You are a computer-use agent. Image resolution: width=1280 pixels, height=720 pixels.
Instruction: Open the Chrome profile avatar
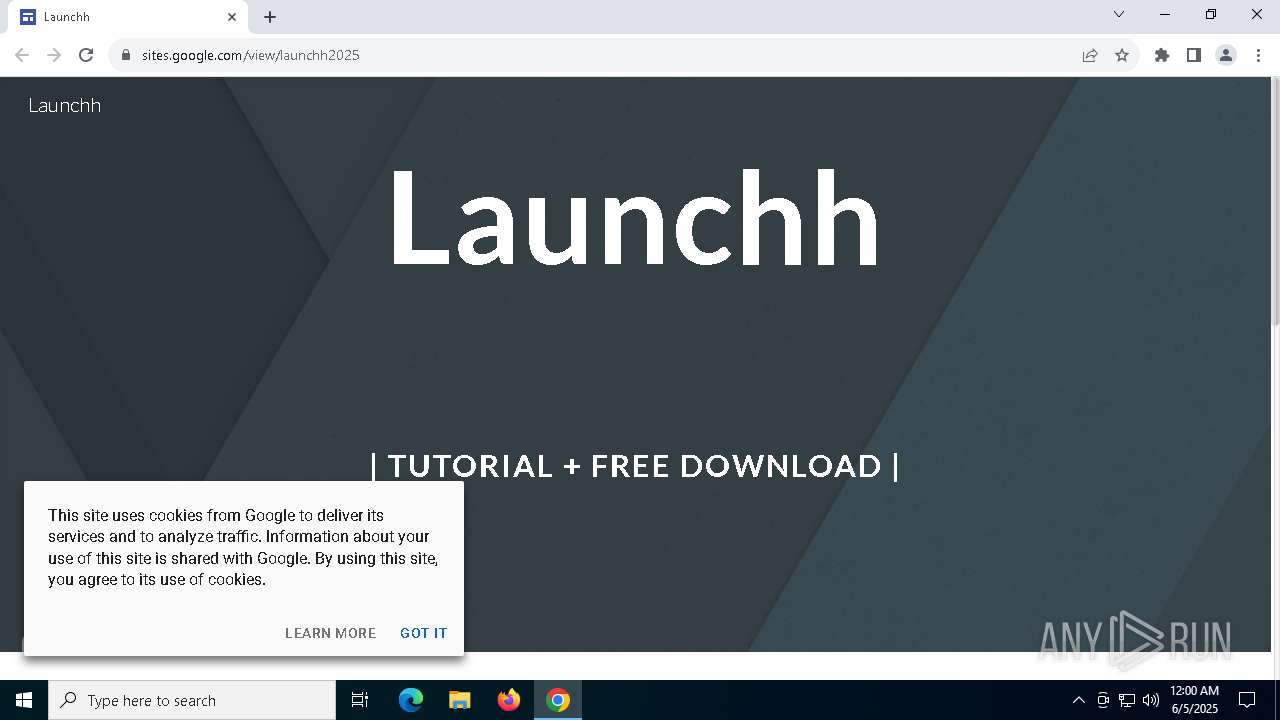click(x=1226, y=55)
